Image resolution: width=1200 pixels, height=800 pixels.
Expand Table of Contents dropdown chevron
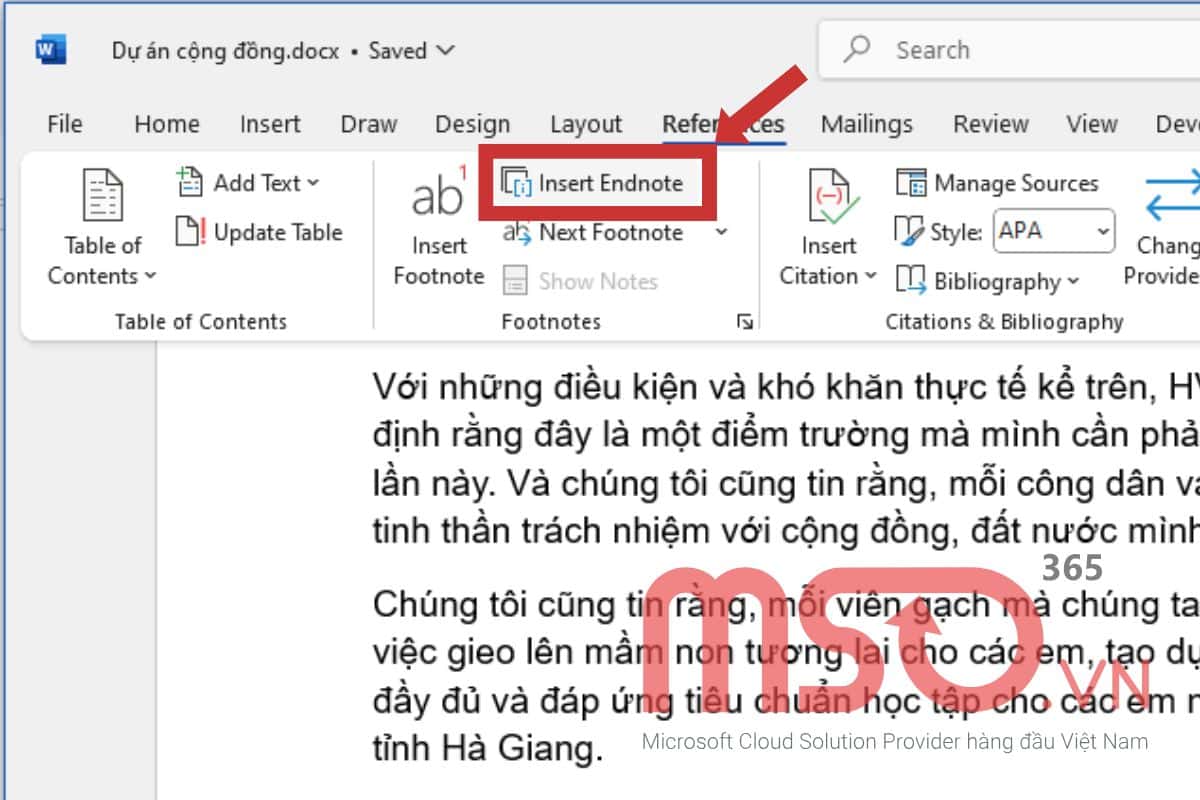151,276
